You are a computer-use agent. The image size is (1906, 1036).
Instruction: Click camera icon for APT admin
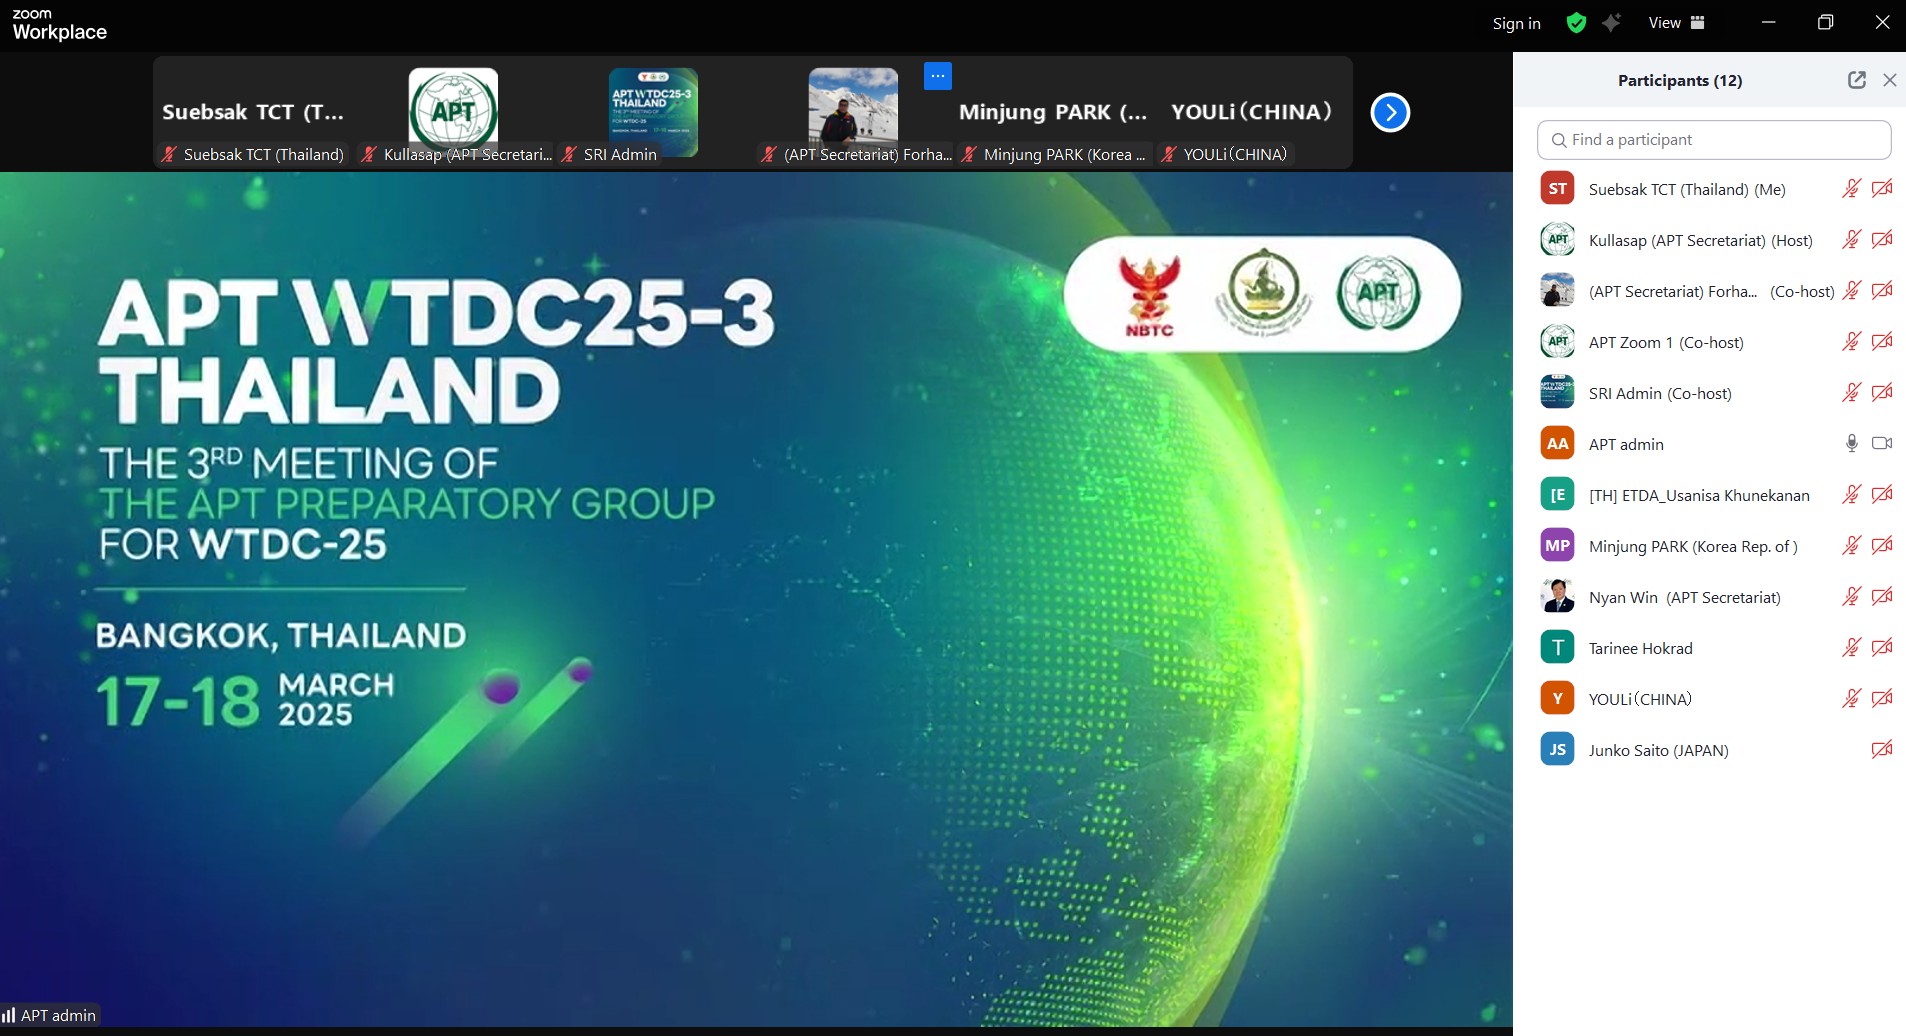[1882, 443]
